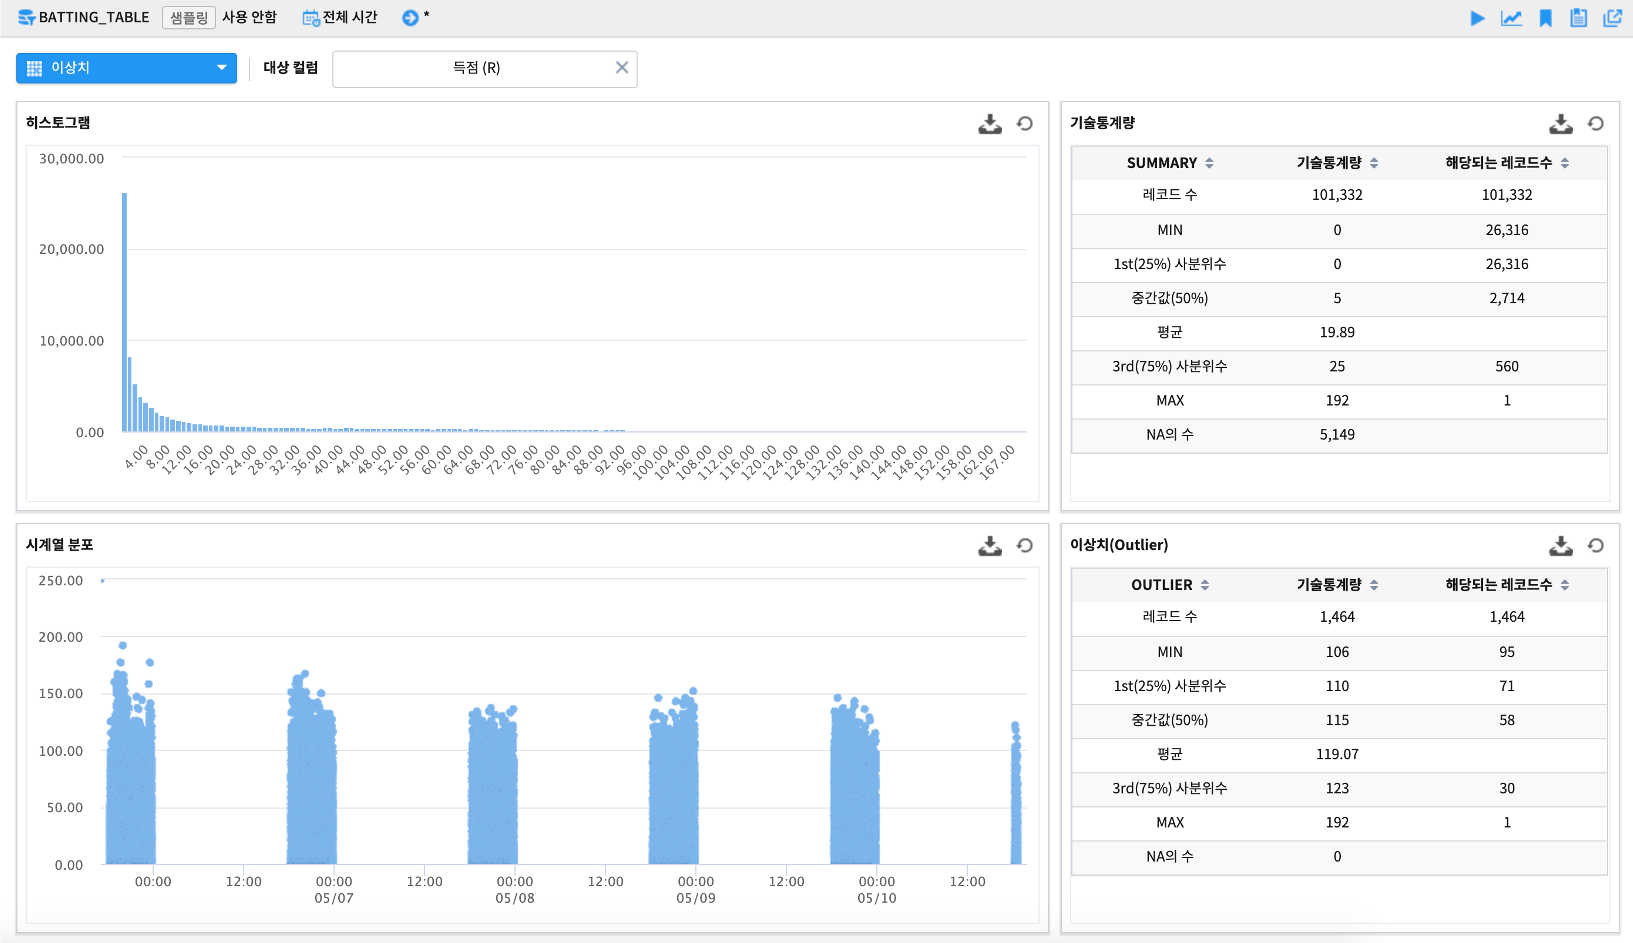
Task: Click the calendar icon beside 전체 시간
Action: [311, 18]
